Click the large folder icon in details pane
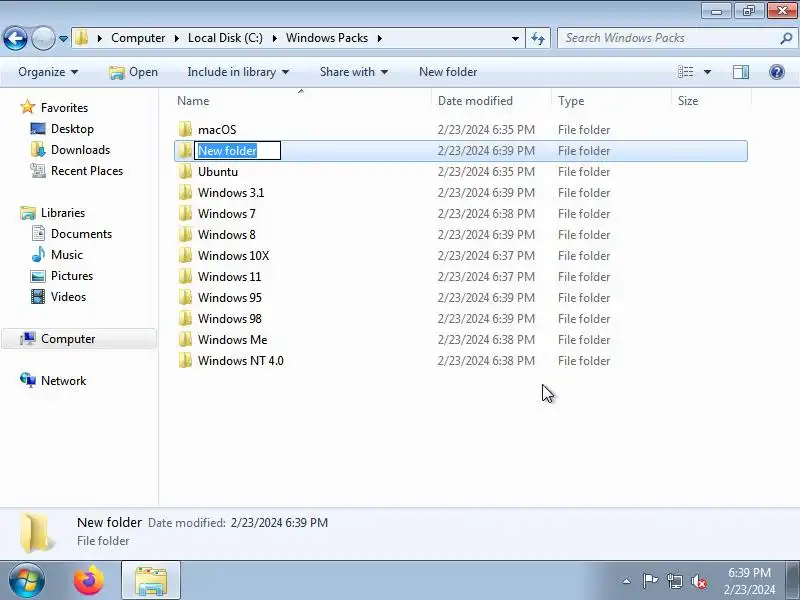Screen dimensions: 800x600 (x=36, y=533)
